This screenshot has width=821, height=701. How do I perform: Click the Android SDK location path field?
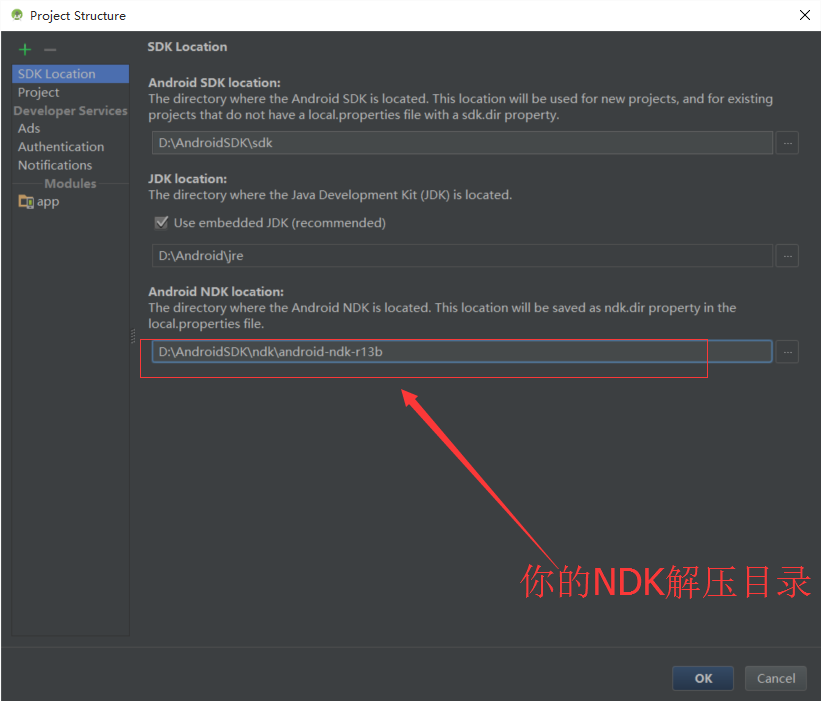tap(462, 143)
